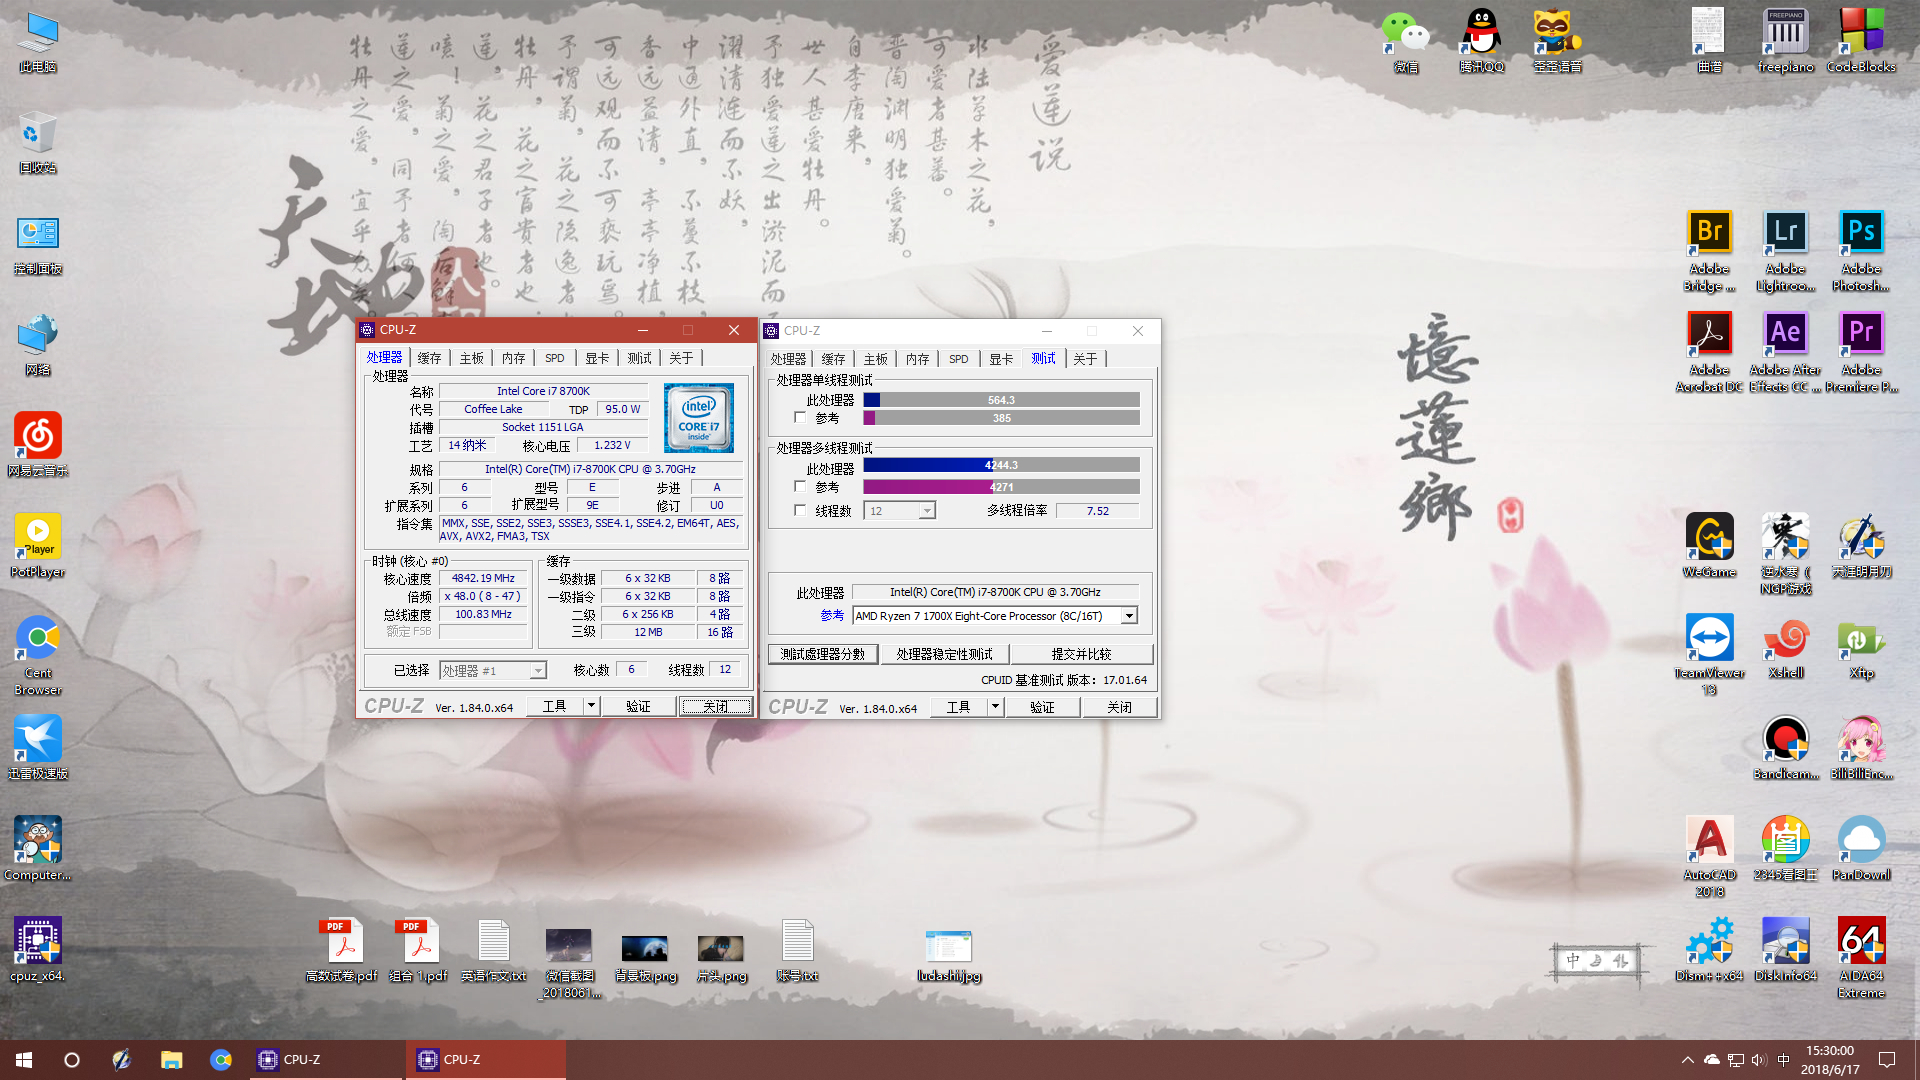This screenshot has height=1080, width=1920.
Task: Open the 高数试卷.pdf file
Action: pyautogui.click(x=342, y=950)
